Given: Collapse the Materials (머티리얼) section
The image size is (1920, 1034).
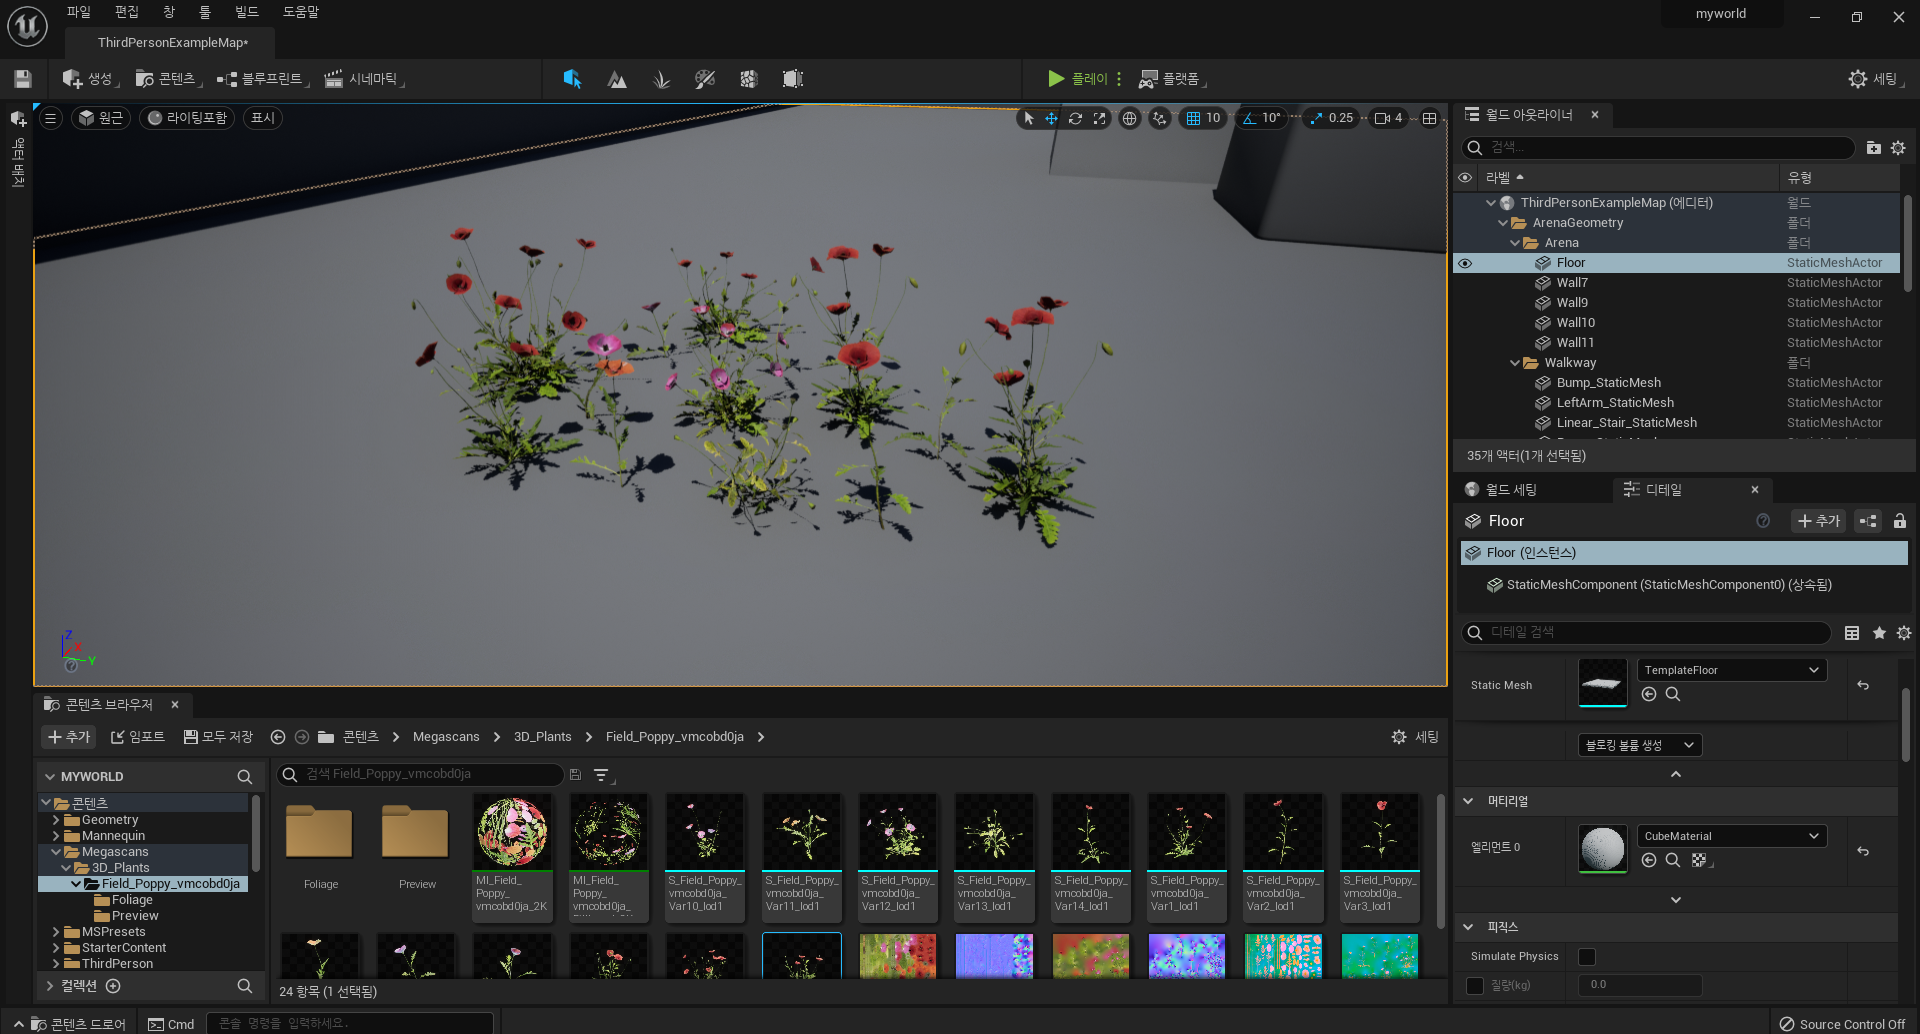Looking at the screenshot, I should 1468,801.
